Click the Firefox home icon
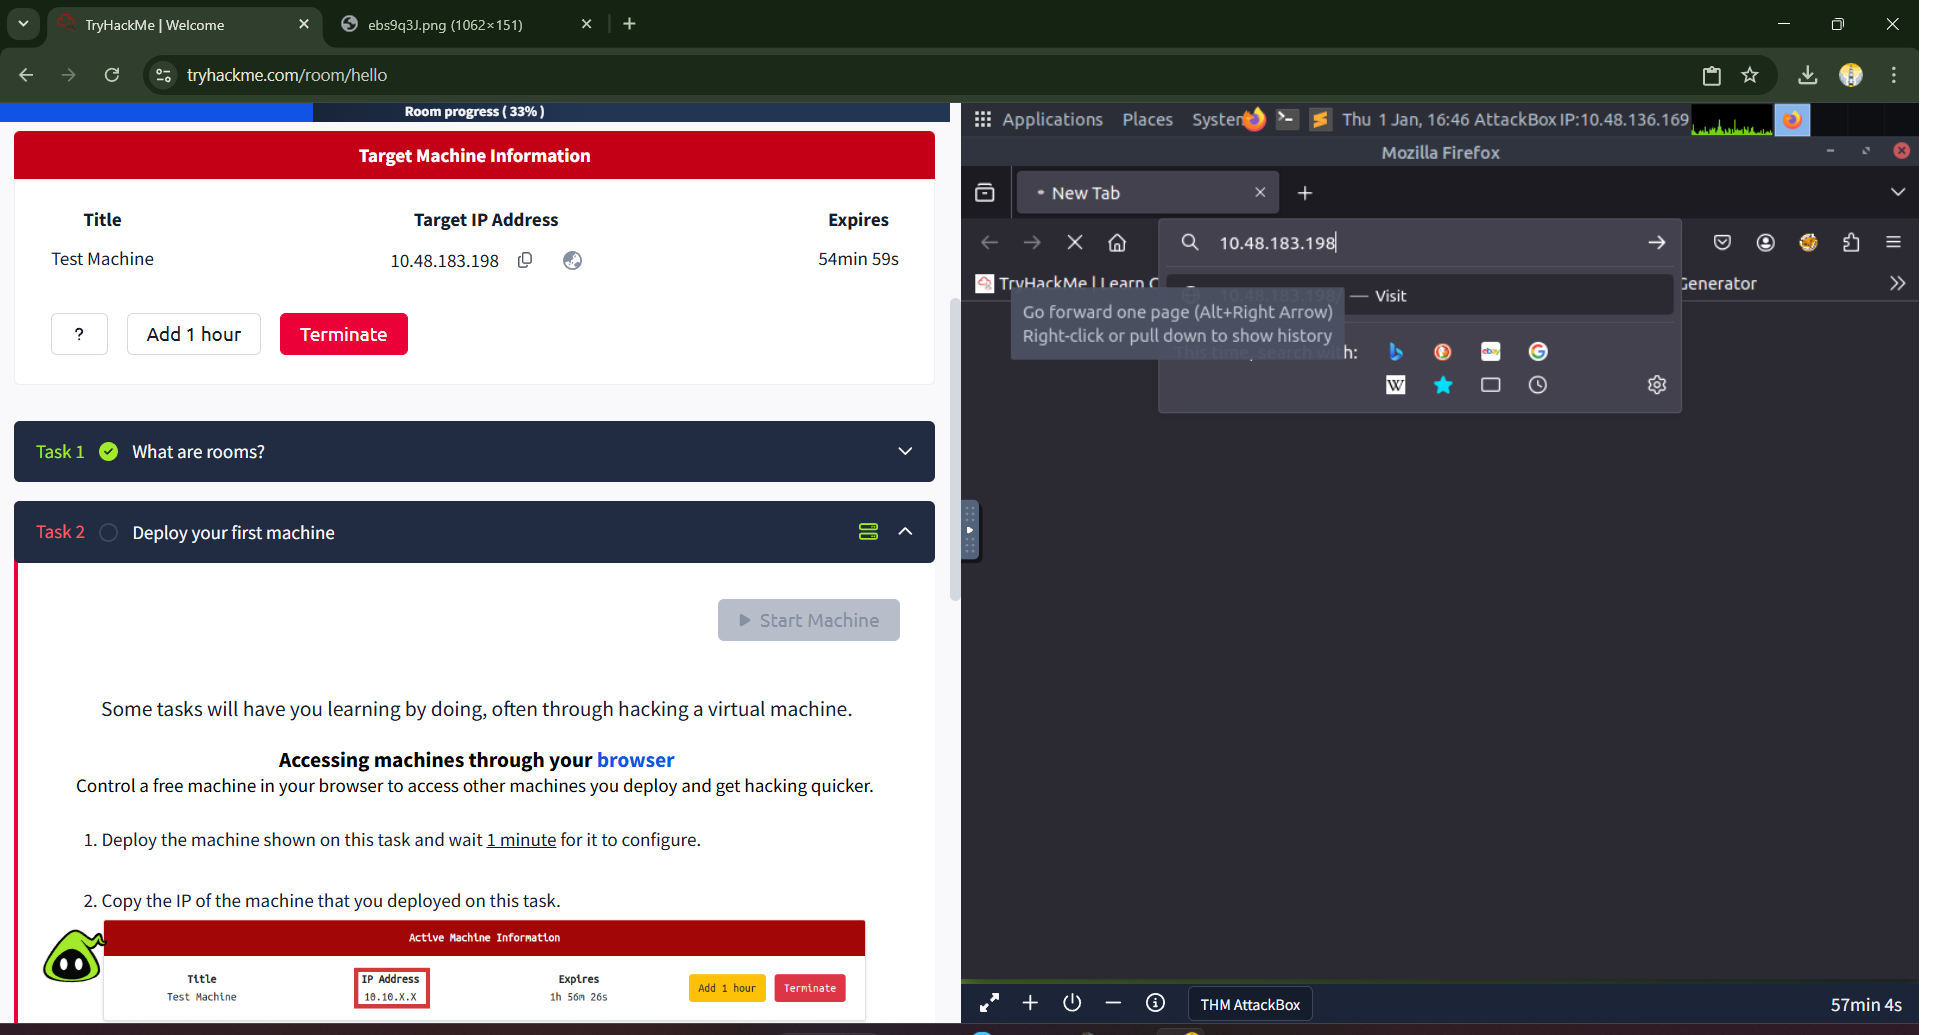Screen dimensions: 1939x1035 point(1117,243)
